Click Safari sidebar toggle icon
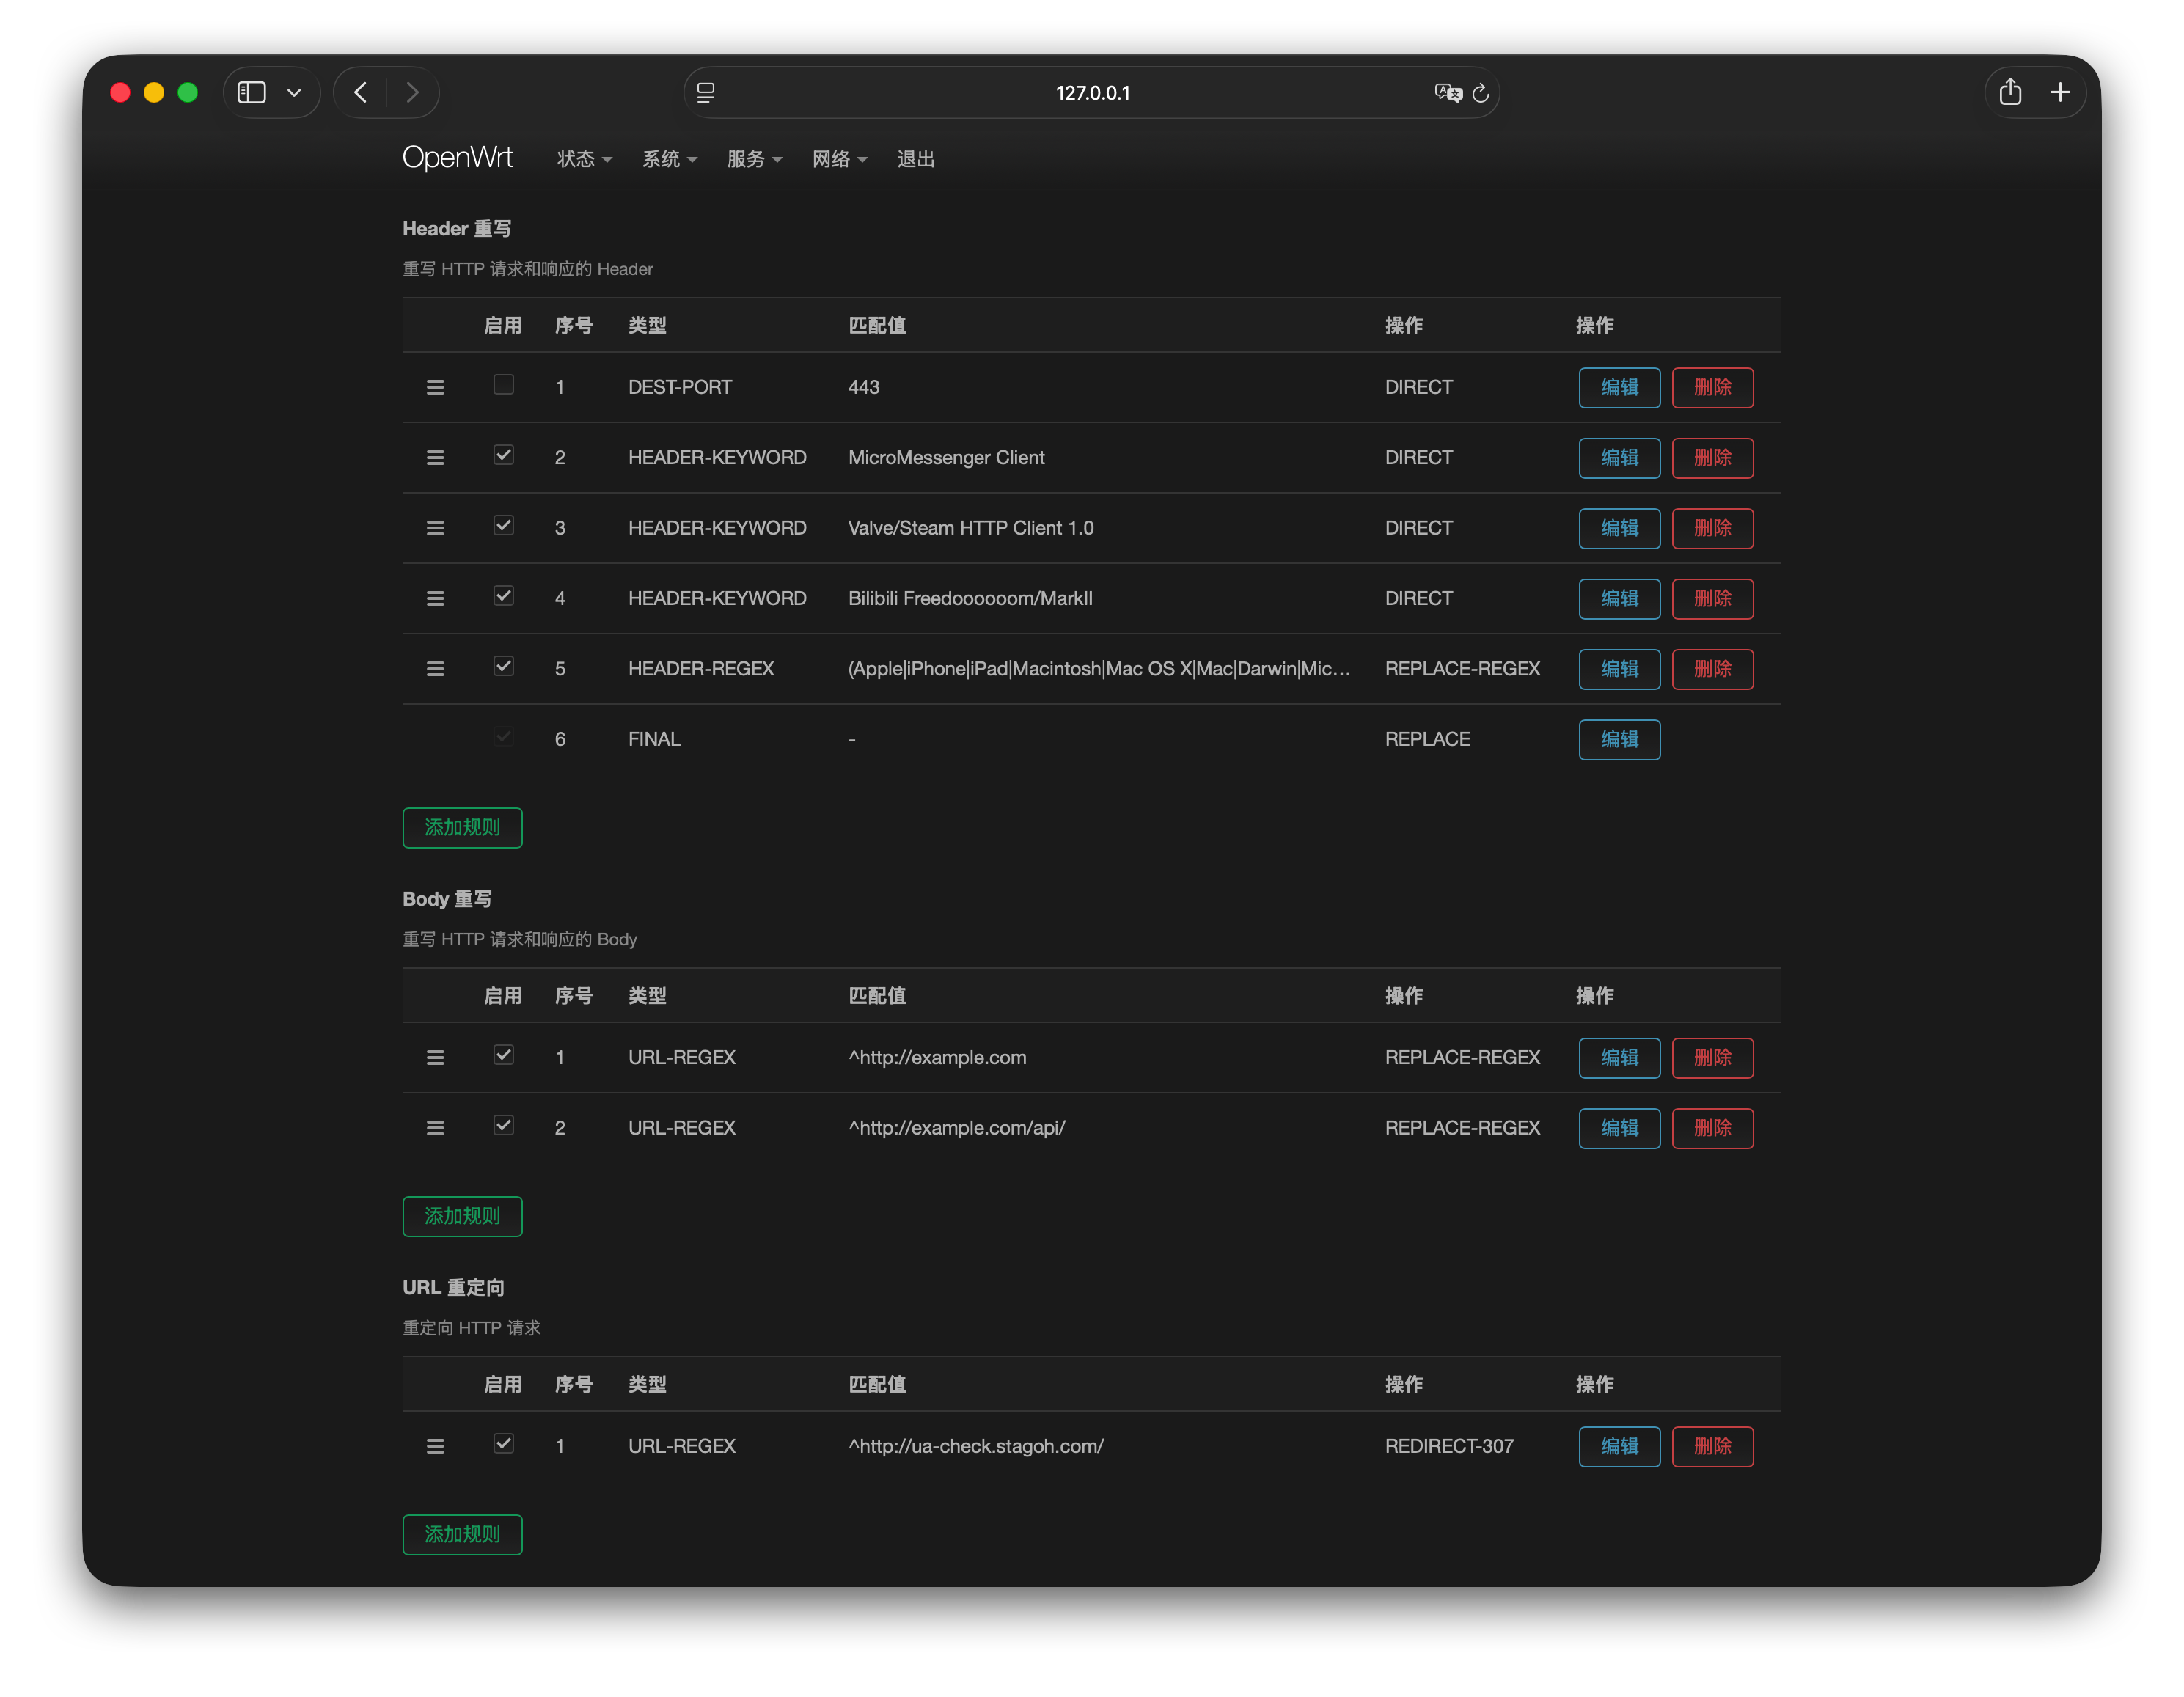This screenshot has width=2184, height=1697. (x=252, y=93)
